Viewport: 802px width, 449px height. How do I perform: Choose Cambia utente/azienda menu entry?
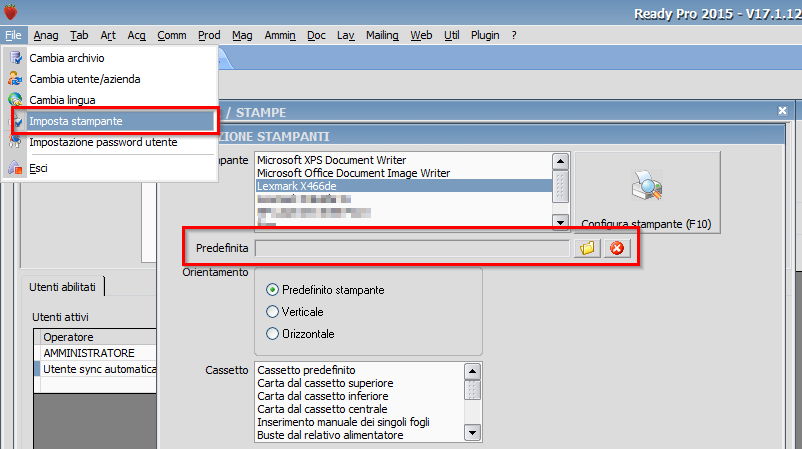[x=109, y=79]
